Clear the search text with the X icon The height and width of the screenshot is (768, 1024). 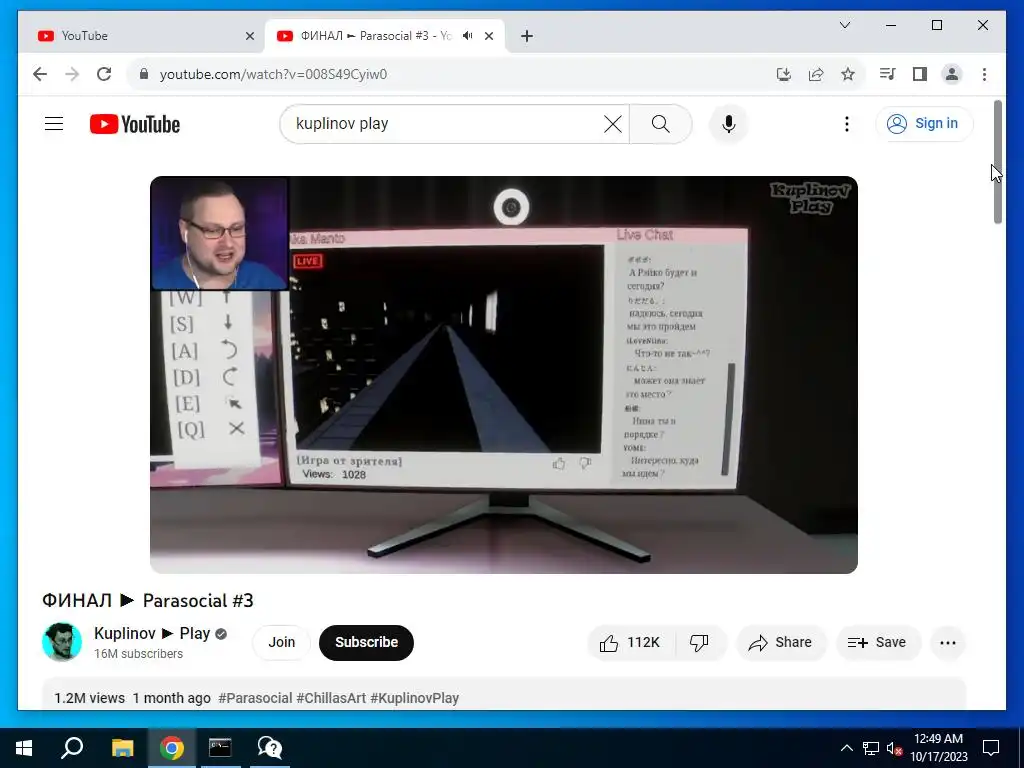pyautogui.click(x=613, y=124)
